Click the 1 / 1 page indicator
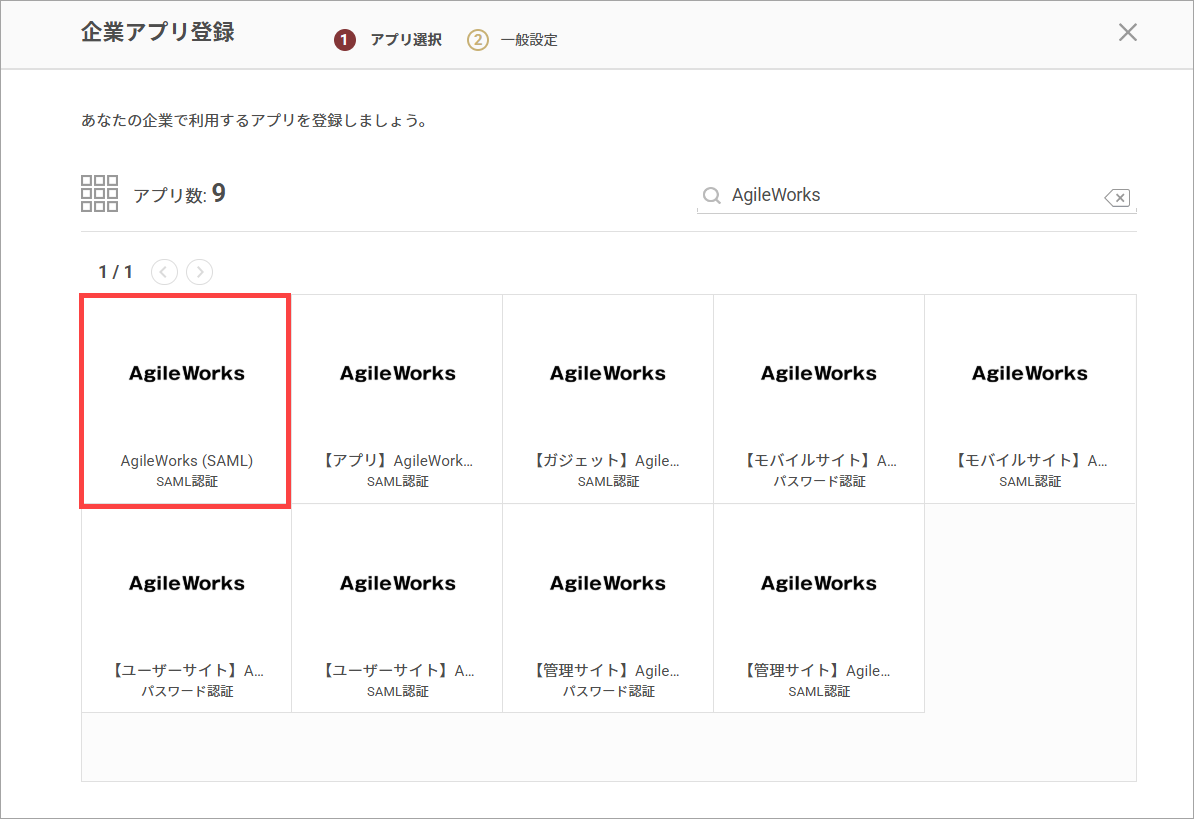 click(x=116, y=272)
